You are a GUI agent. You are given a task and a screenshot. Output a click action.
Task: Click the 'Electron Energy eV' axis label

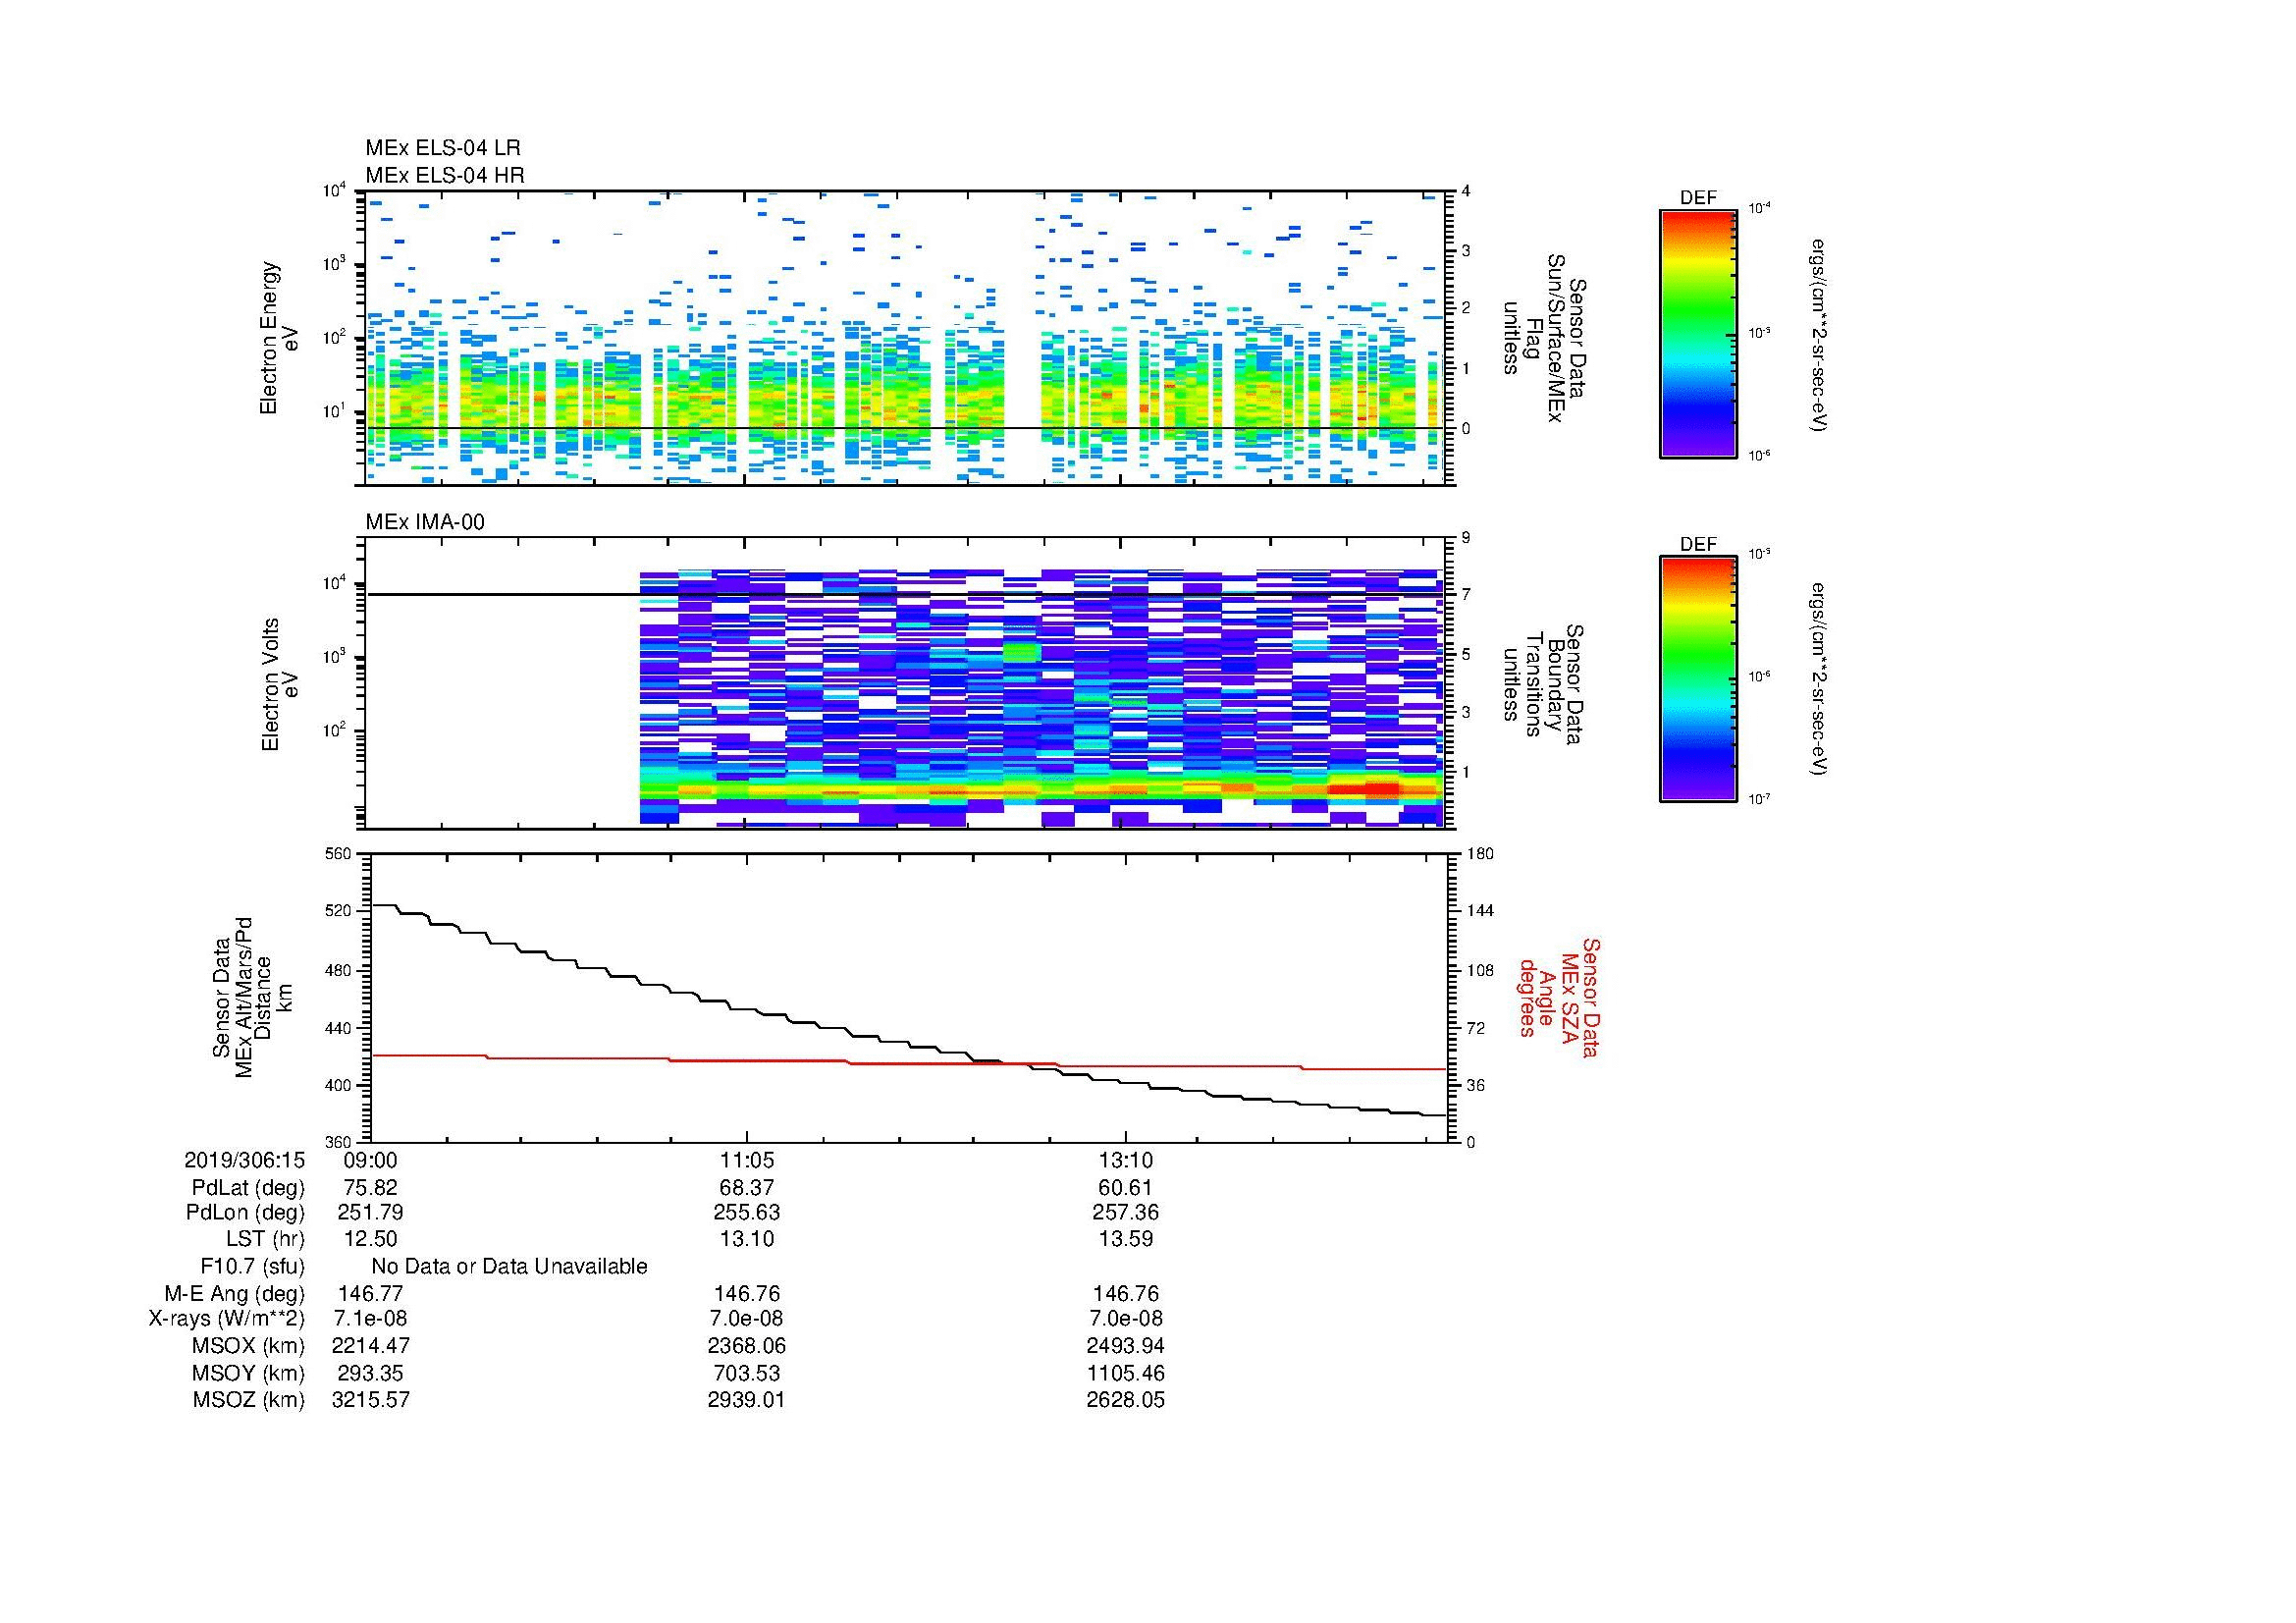[279, 338]
